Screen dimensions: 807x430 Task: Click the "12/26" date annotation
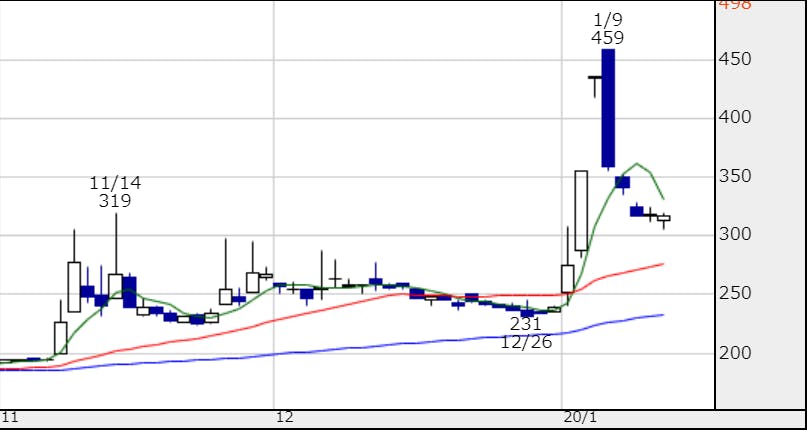526,341
